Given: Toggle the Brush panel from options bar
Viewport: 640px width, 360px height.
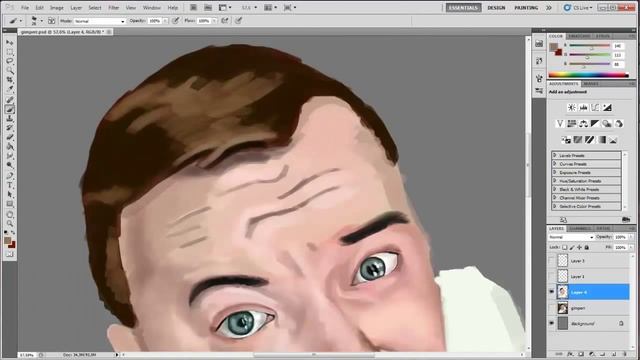Looking at the screenshot, I should (x=51, y=21).
